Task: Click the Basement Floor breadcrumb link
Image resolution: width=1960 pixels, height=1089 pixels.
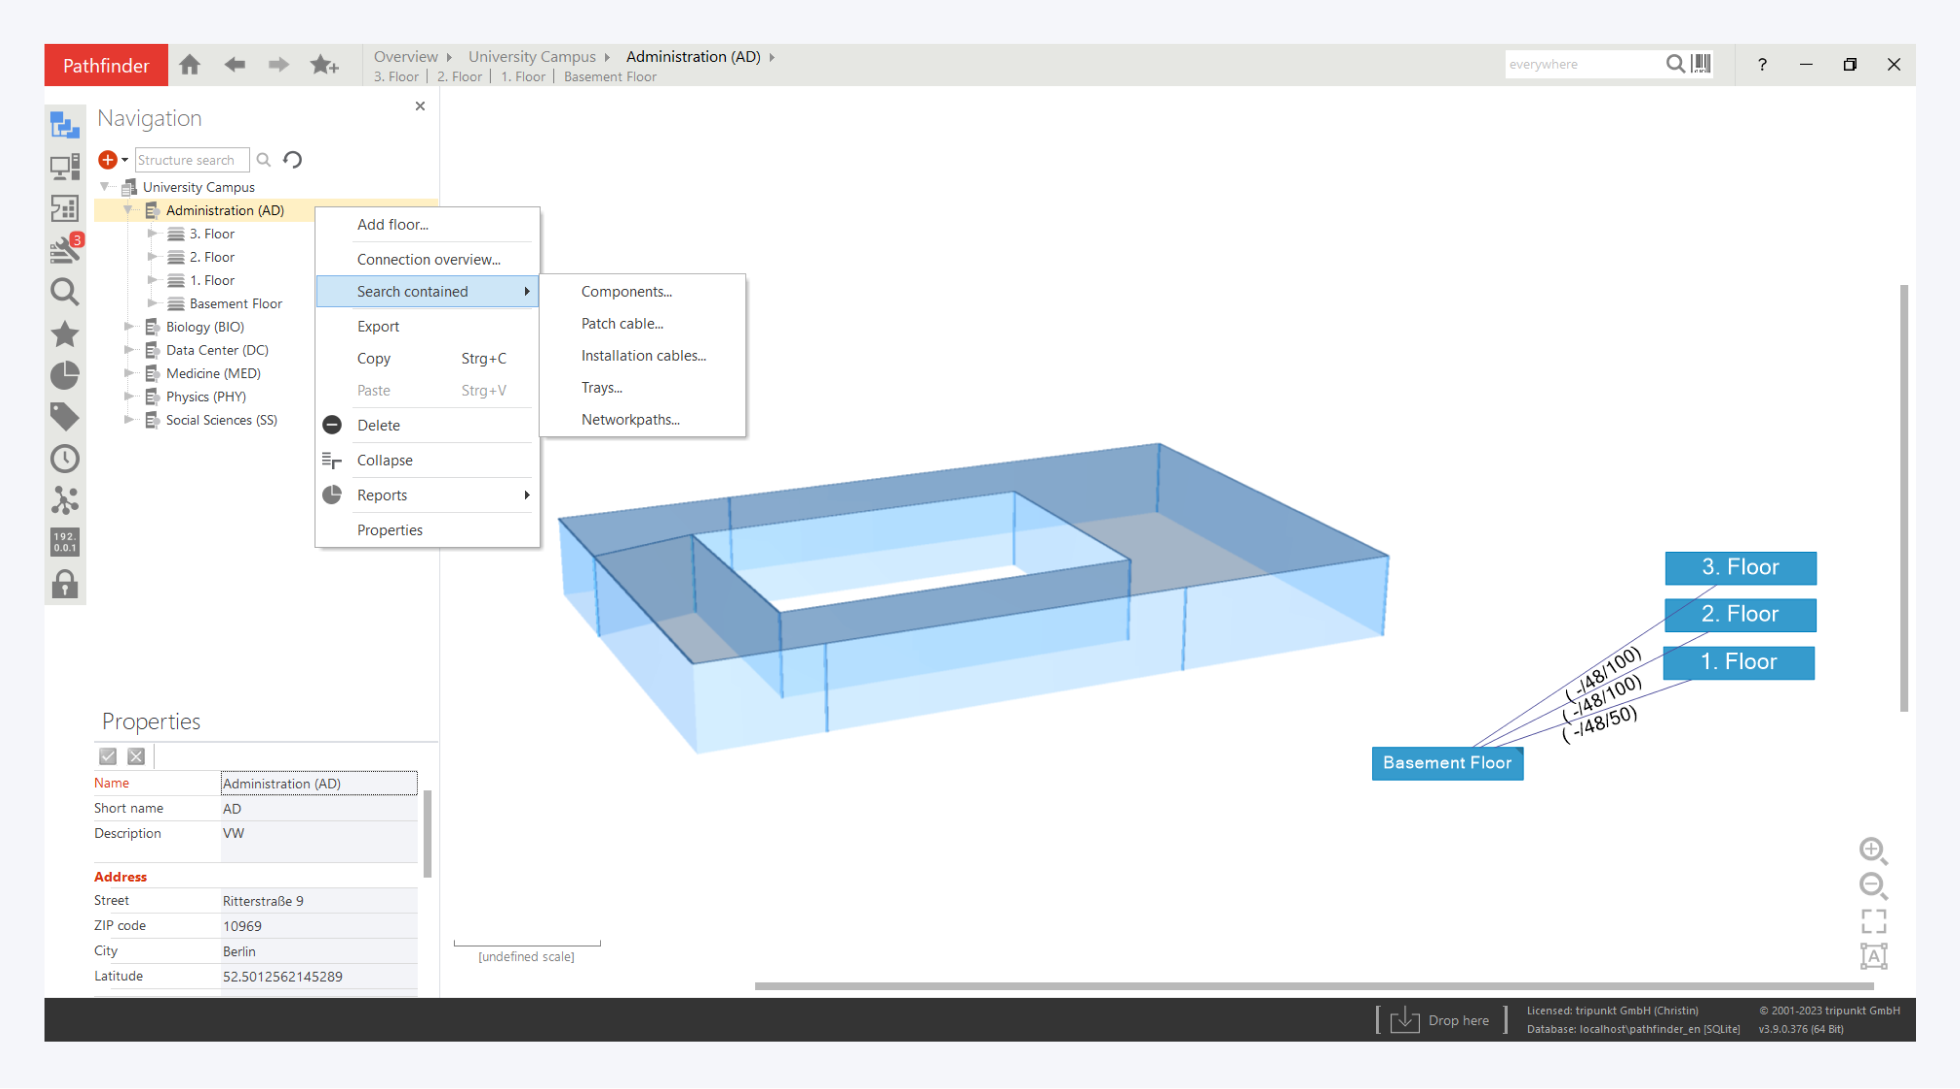Action: click(x=610, y=77)
